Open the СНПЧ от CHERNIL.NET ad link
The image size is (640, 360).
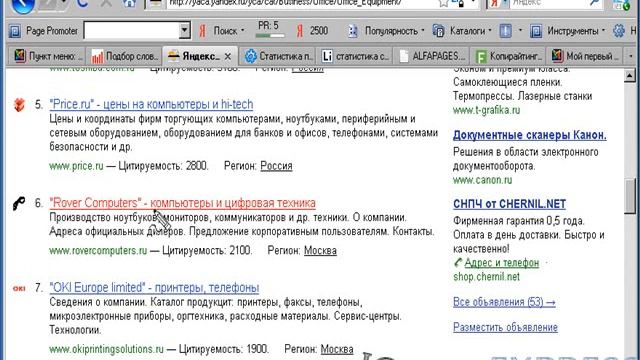[x=509, y=204]
